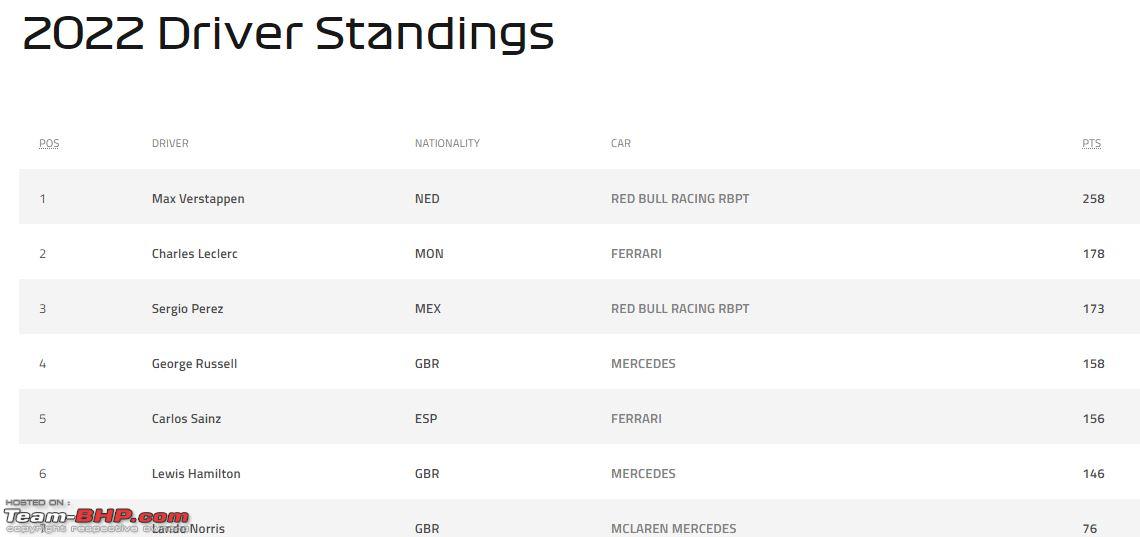Open Charles Leclerc driver link
This screenshot has height=537, width=1140.
(194, 254)
